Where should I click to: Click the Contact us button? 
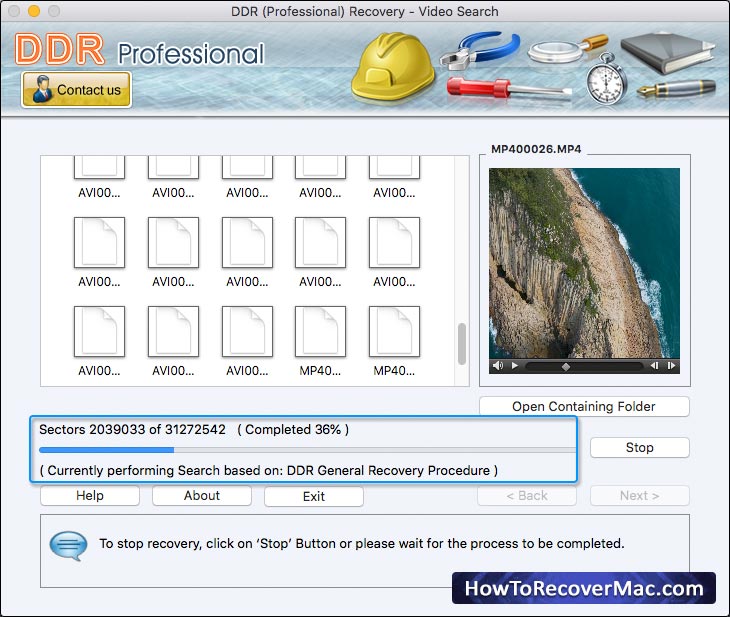click(76, 89)
